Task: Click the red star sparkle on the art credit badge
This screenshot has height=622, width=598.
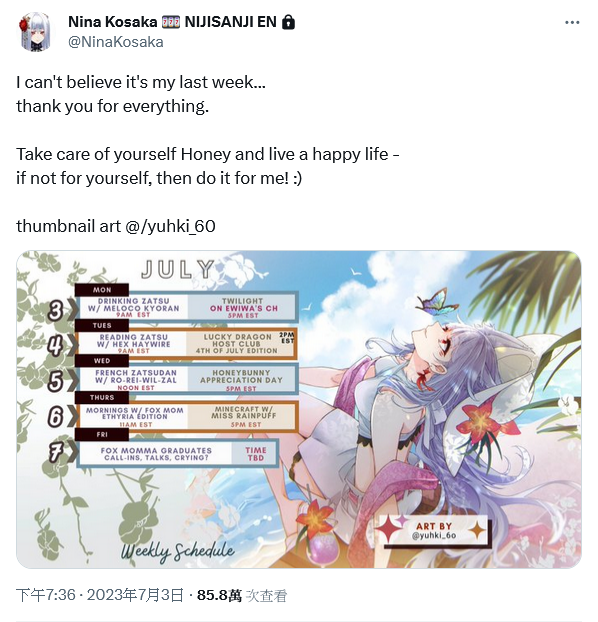Action: tap(388, 530)
